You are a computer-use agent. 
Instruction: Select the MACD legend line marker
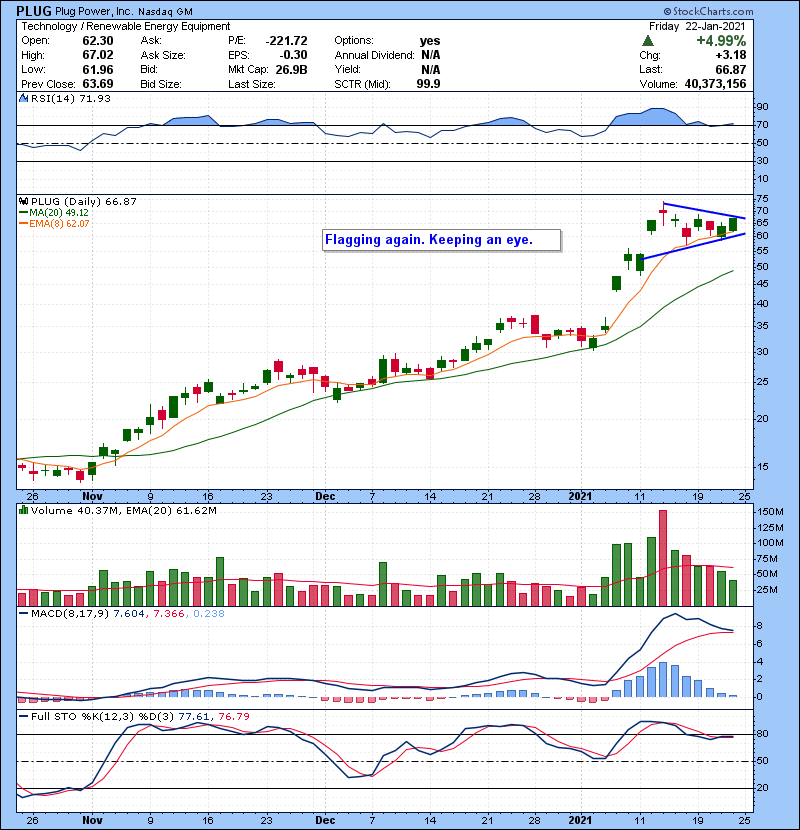coord(23,614)
